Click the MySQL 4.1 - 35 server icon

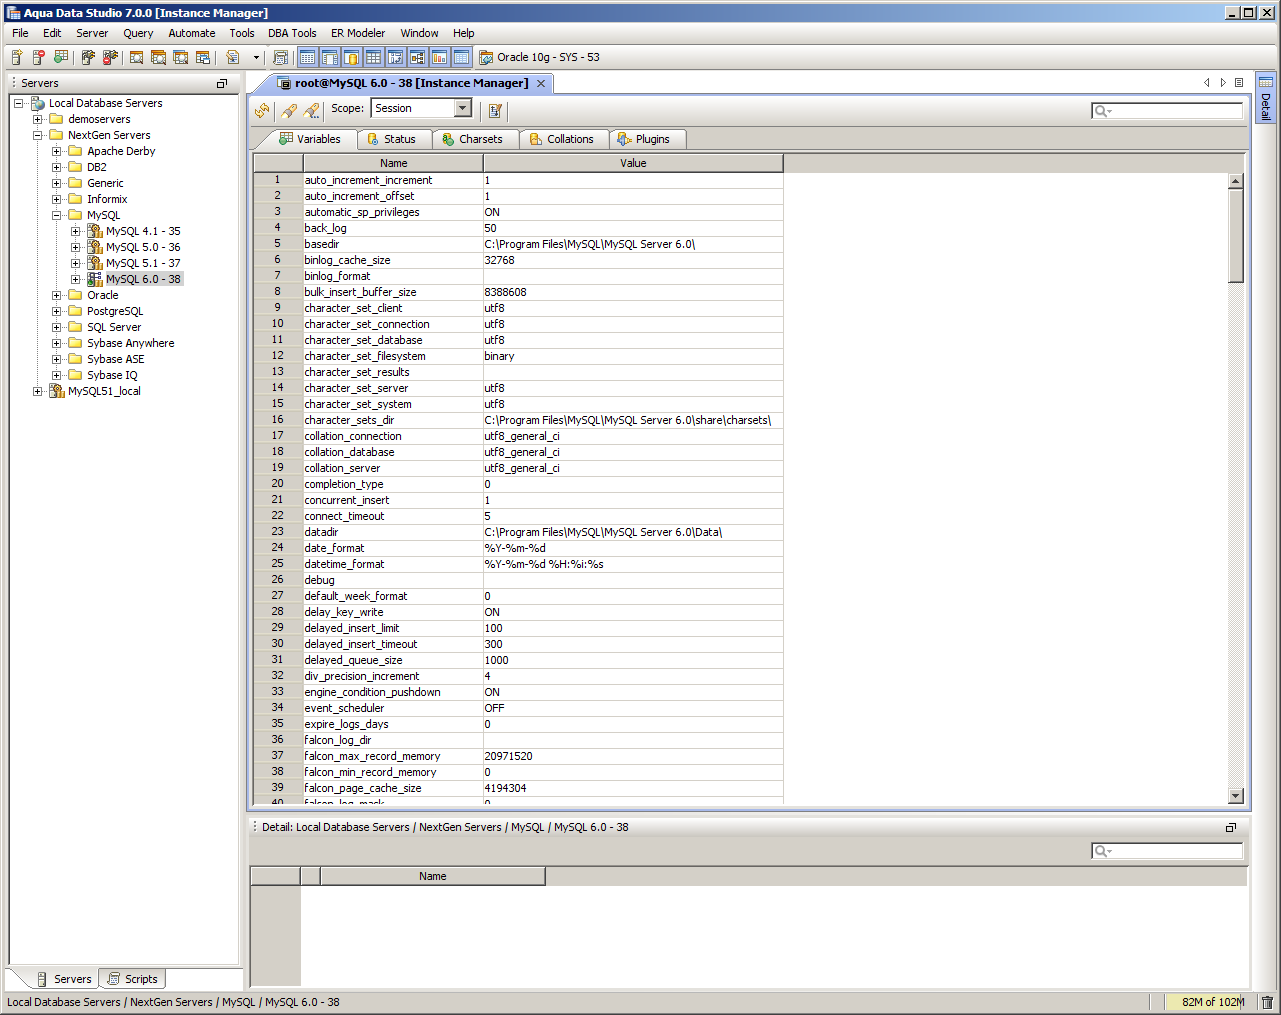click(x=95, y=231)
